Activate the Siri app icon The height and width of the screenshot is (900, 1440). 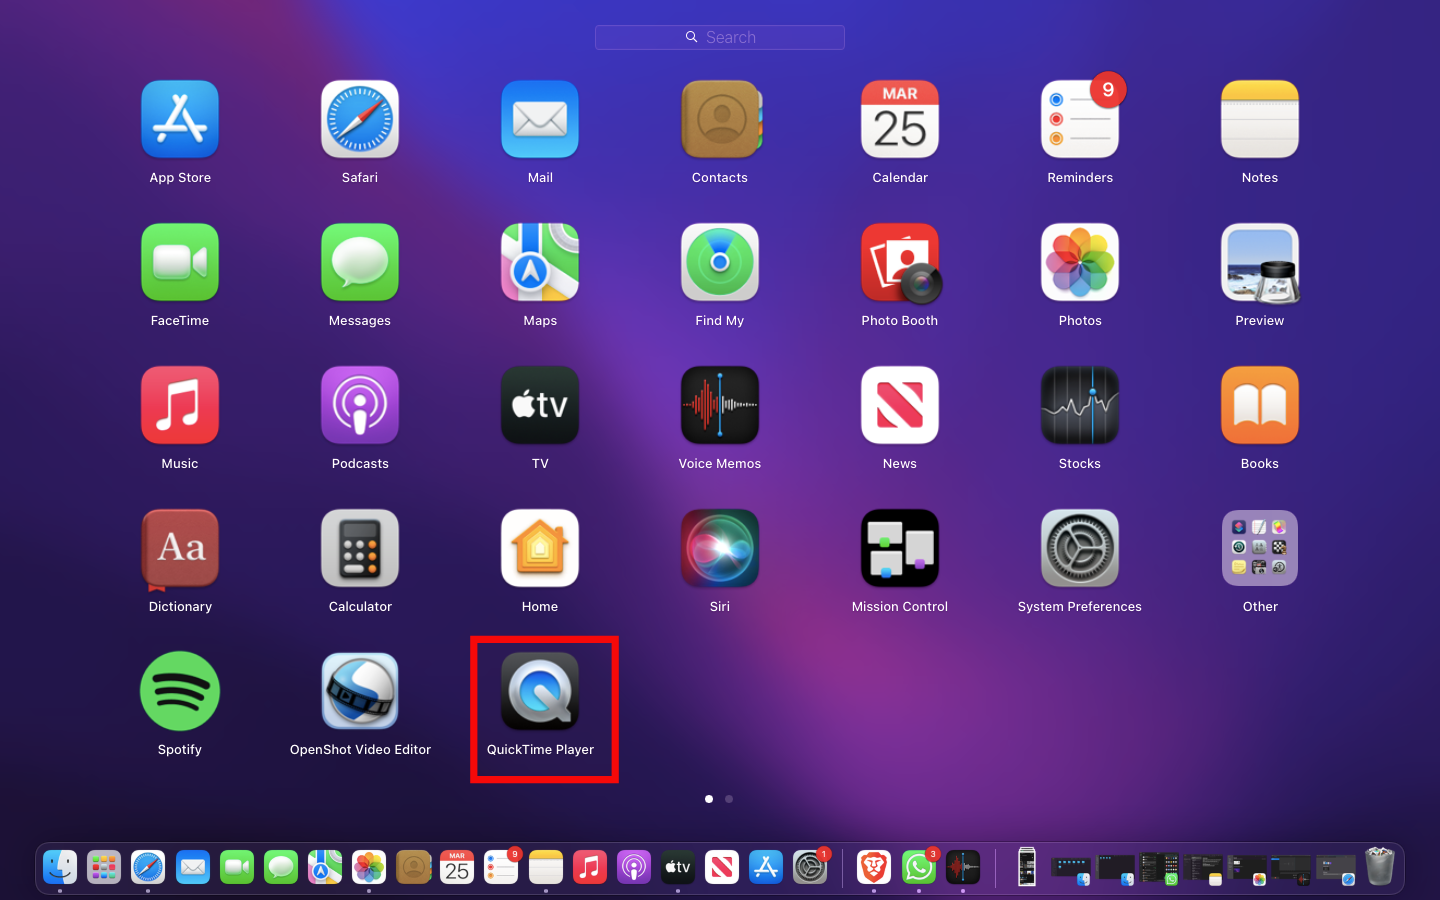[720, 549]
